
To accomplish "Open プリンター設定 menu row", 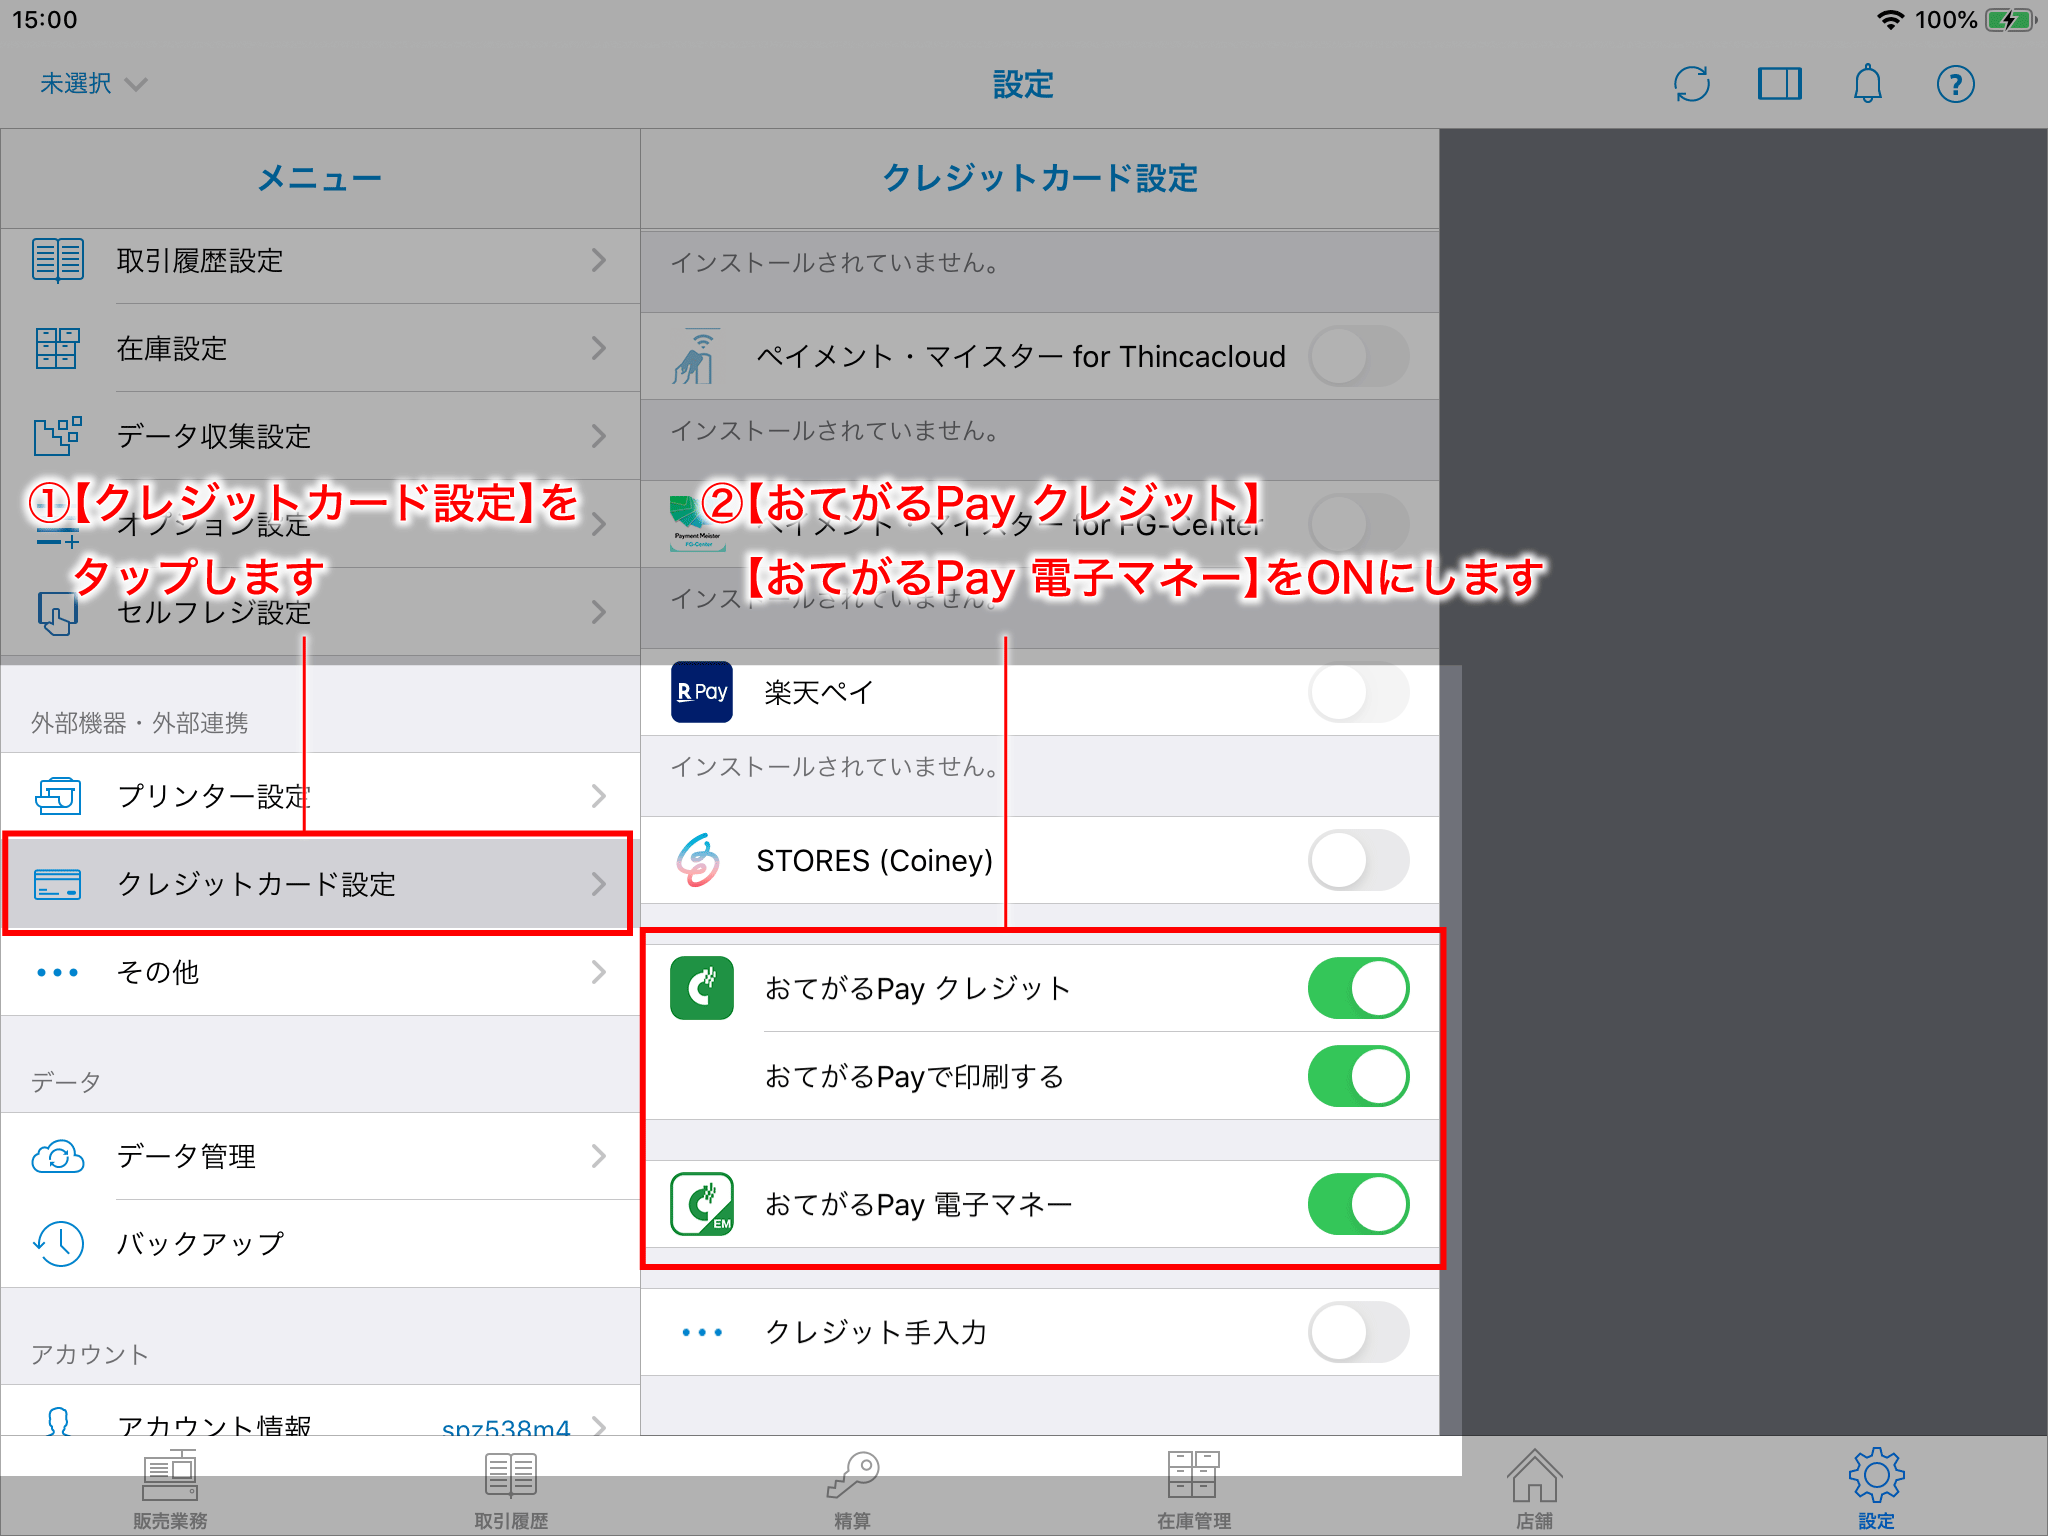I will [x=320, y=796].
